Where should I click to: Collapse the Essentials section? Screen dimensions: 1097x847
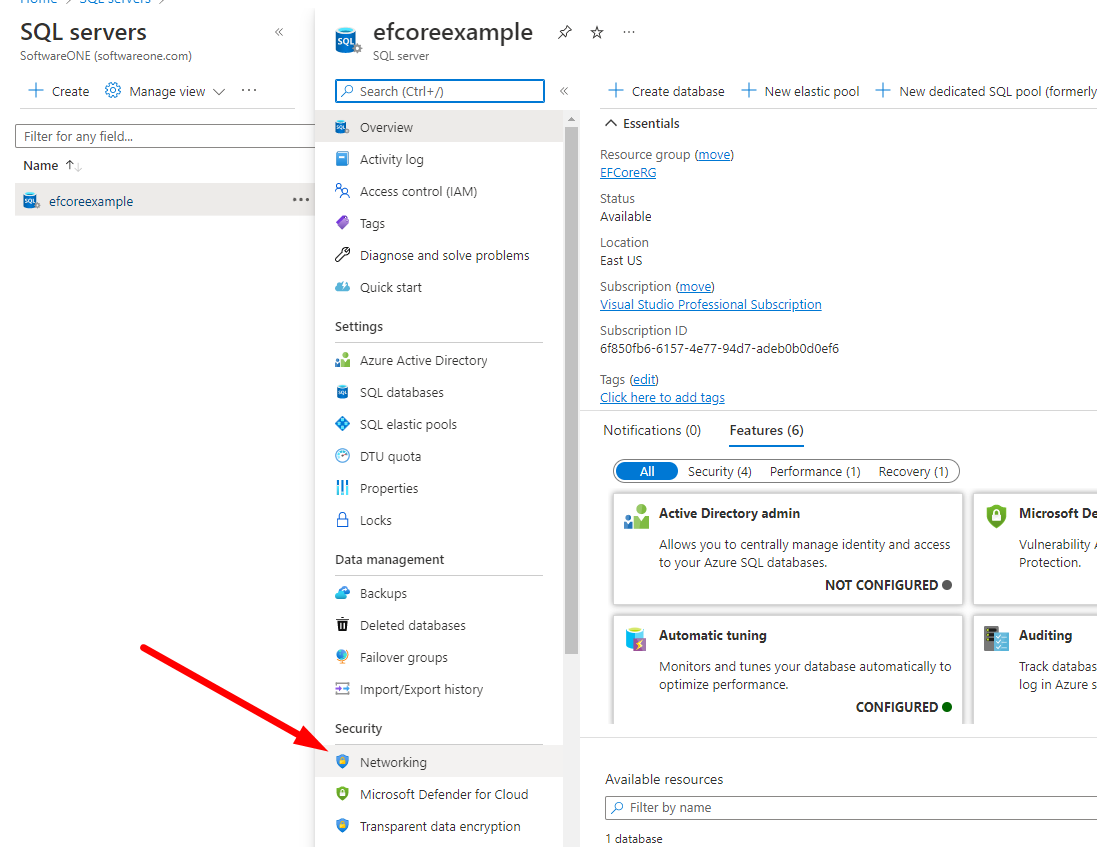coord(611,123)
